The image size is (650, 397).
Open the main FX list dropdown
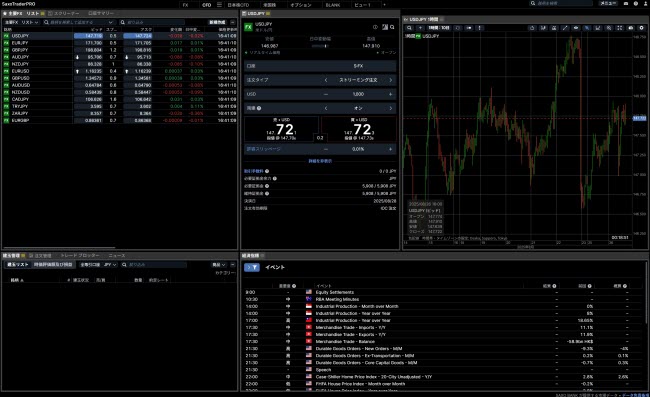(22, 22)
